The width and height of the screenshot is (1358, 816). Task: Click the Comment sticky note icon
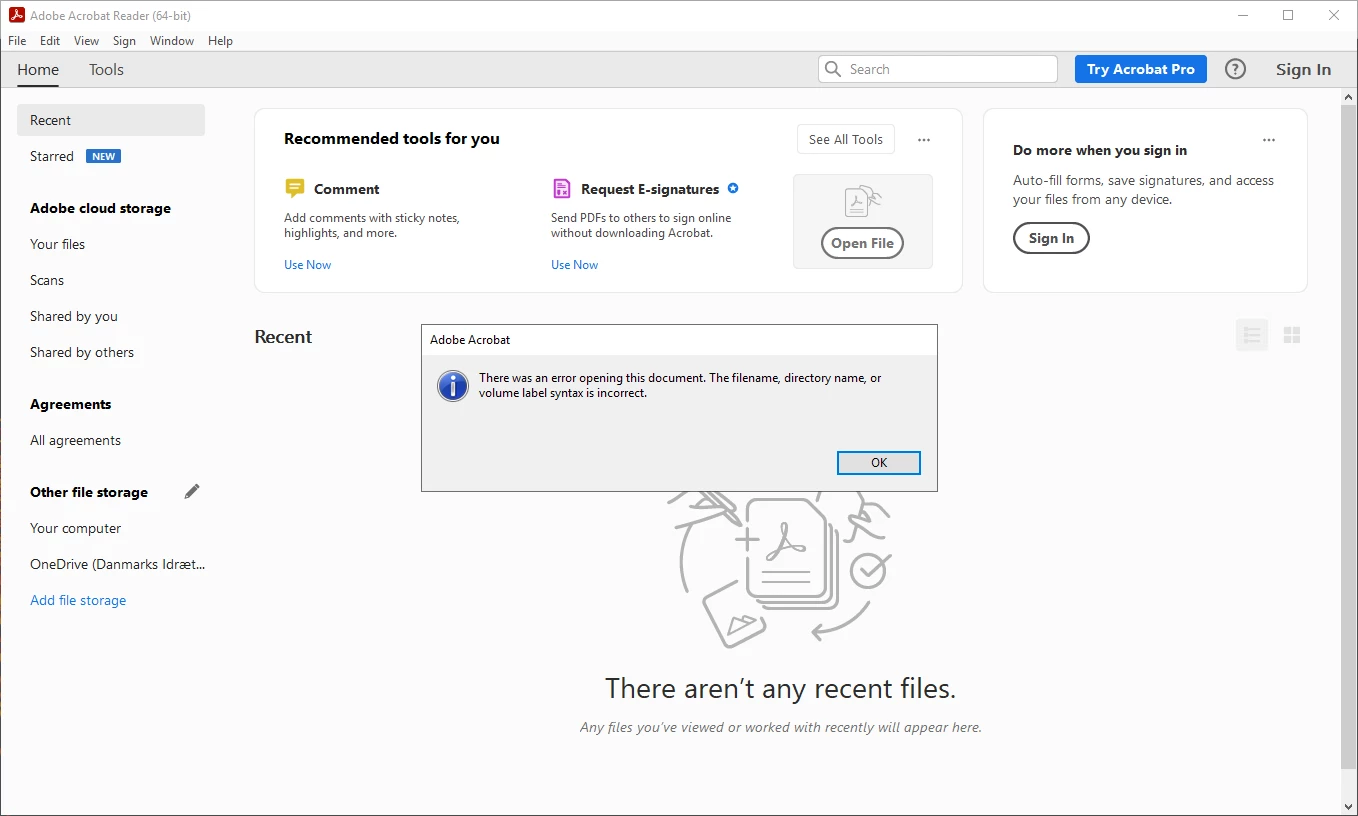294,189
